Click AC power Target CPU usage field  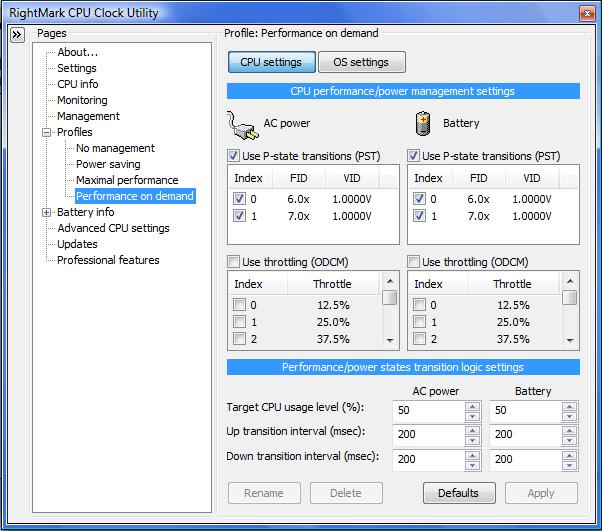pos(429,411)
